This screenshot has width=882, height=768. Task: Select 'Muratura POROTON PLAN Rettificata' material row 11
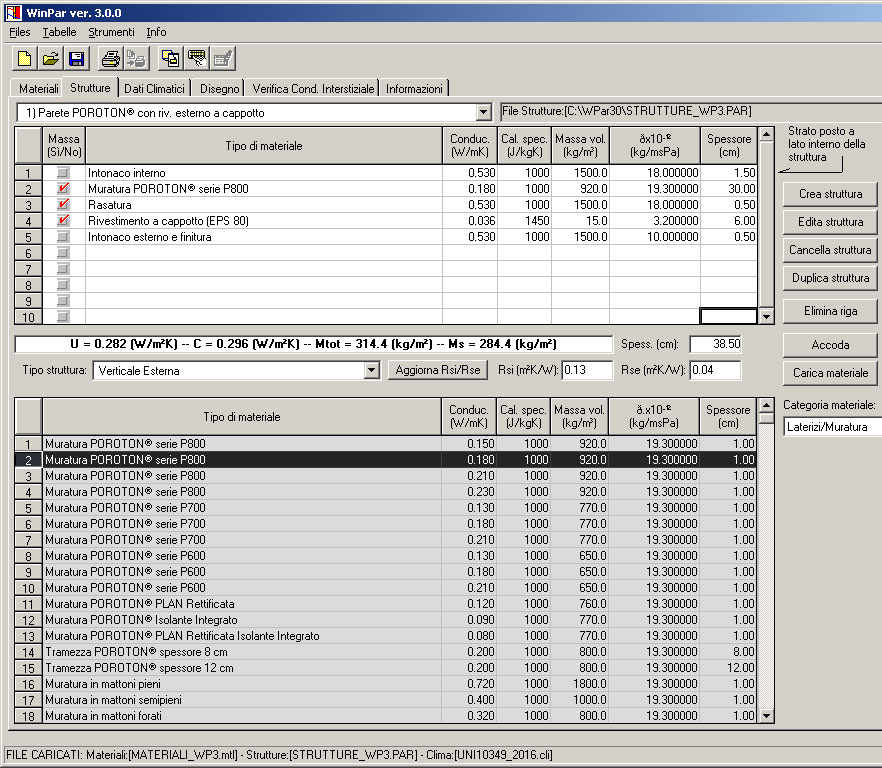coord(385,604)
